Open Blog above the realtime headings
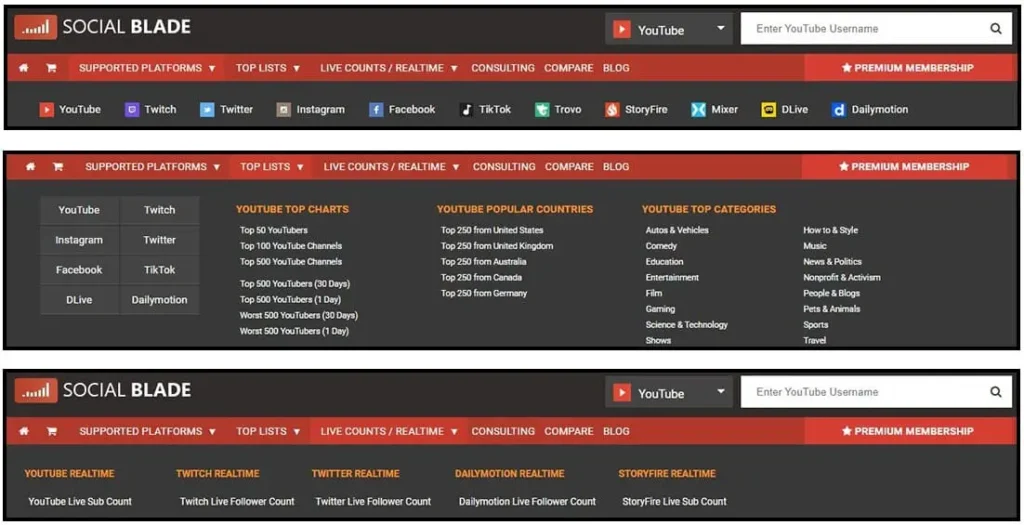 pyautogui.click(x=616, y=431)
